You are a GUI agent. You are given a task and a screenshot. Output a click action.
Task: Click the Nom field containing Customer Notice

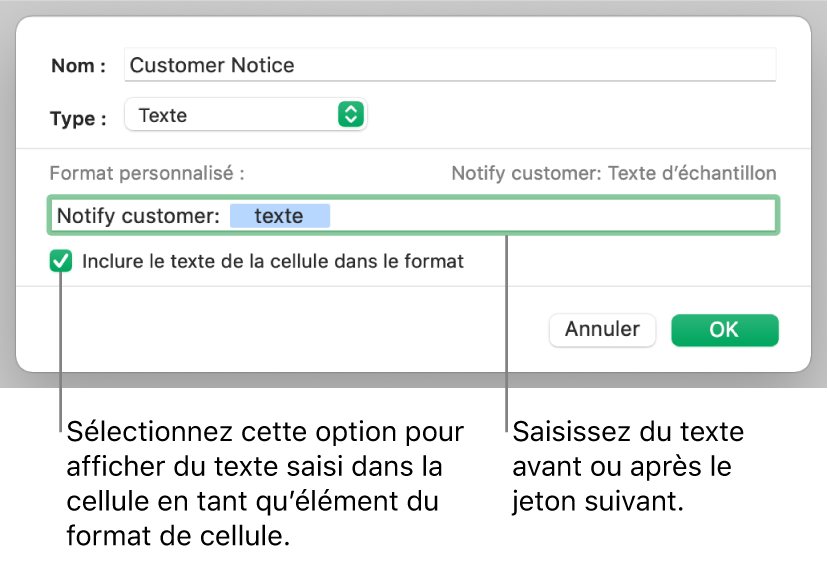(450, 66)
